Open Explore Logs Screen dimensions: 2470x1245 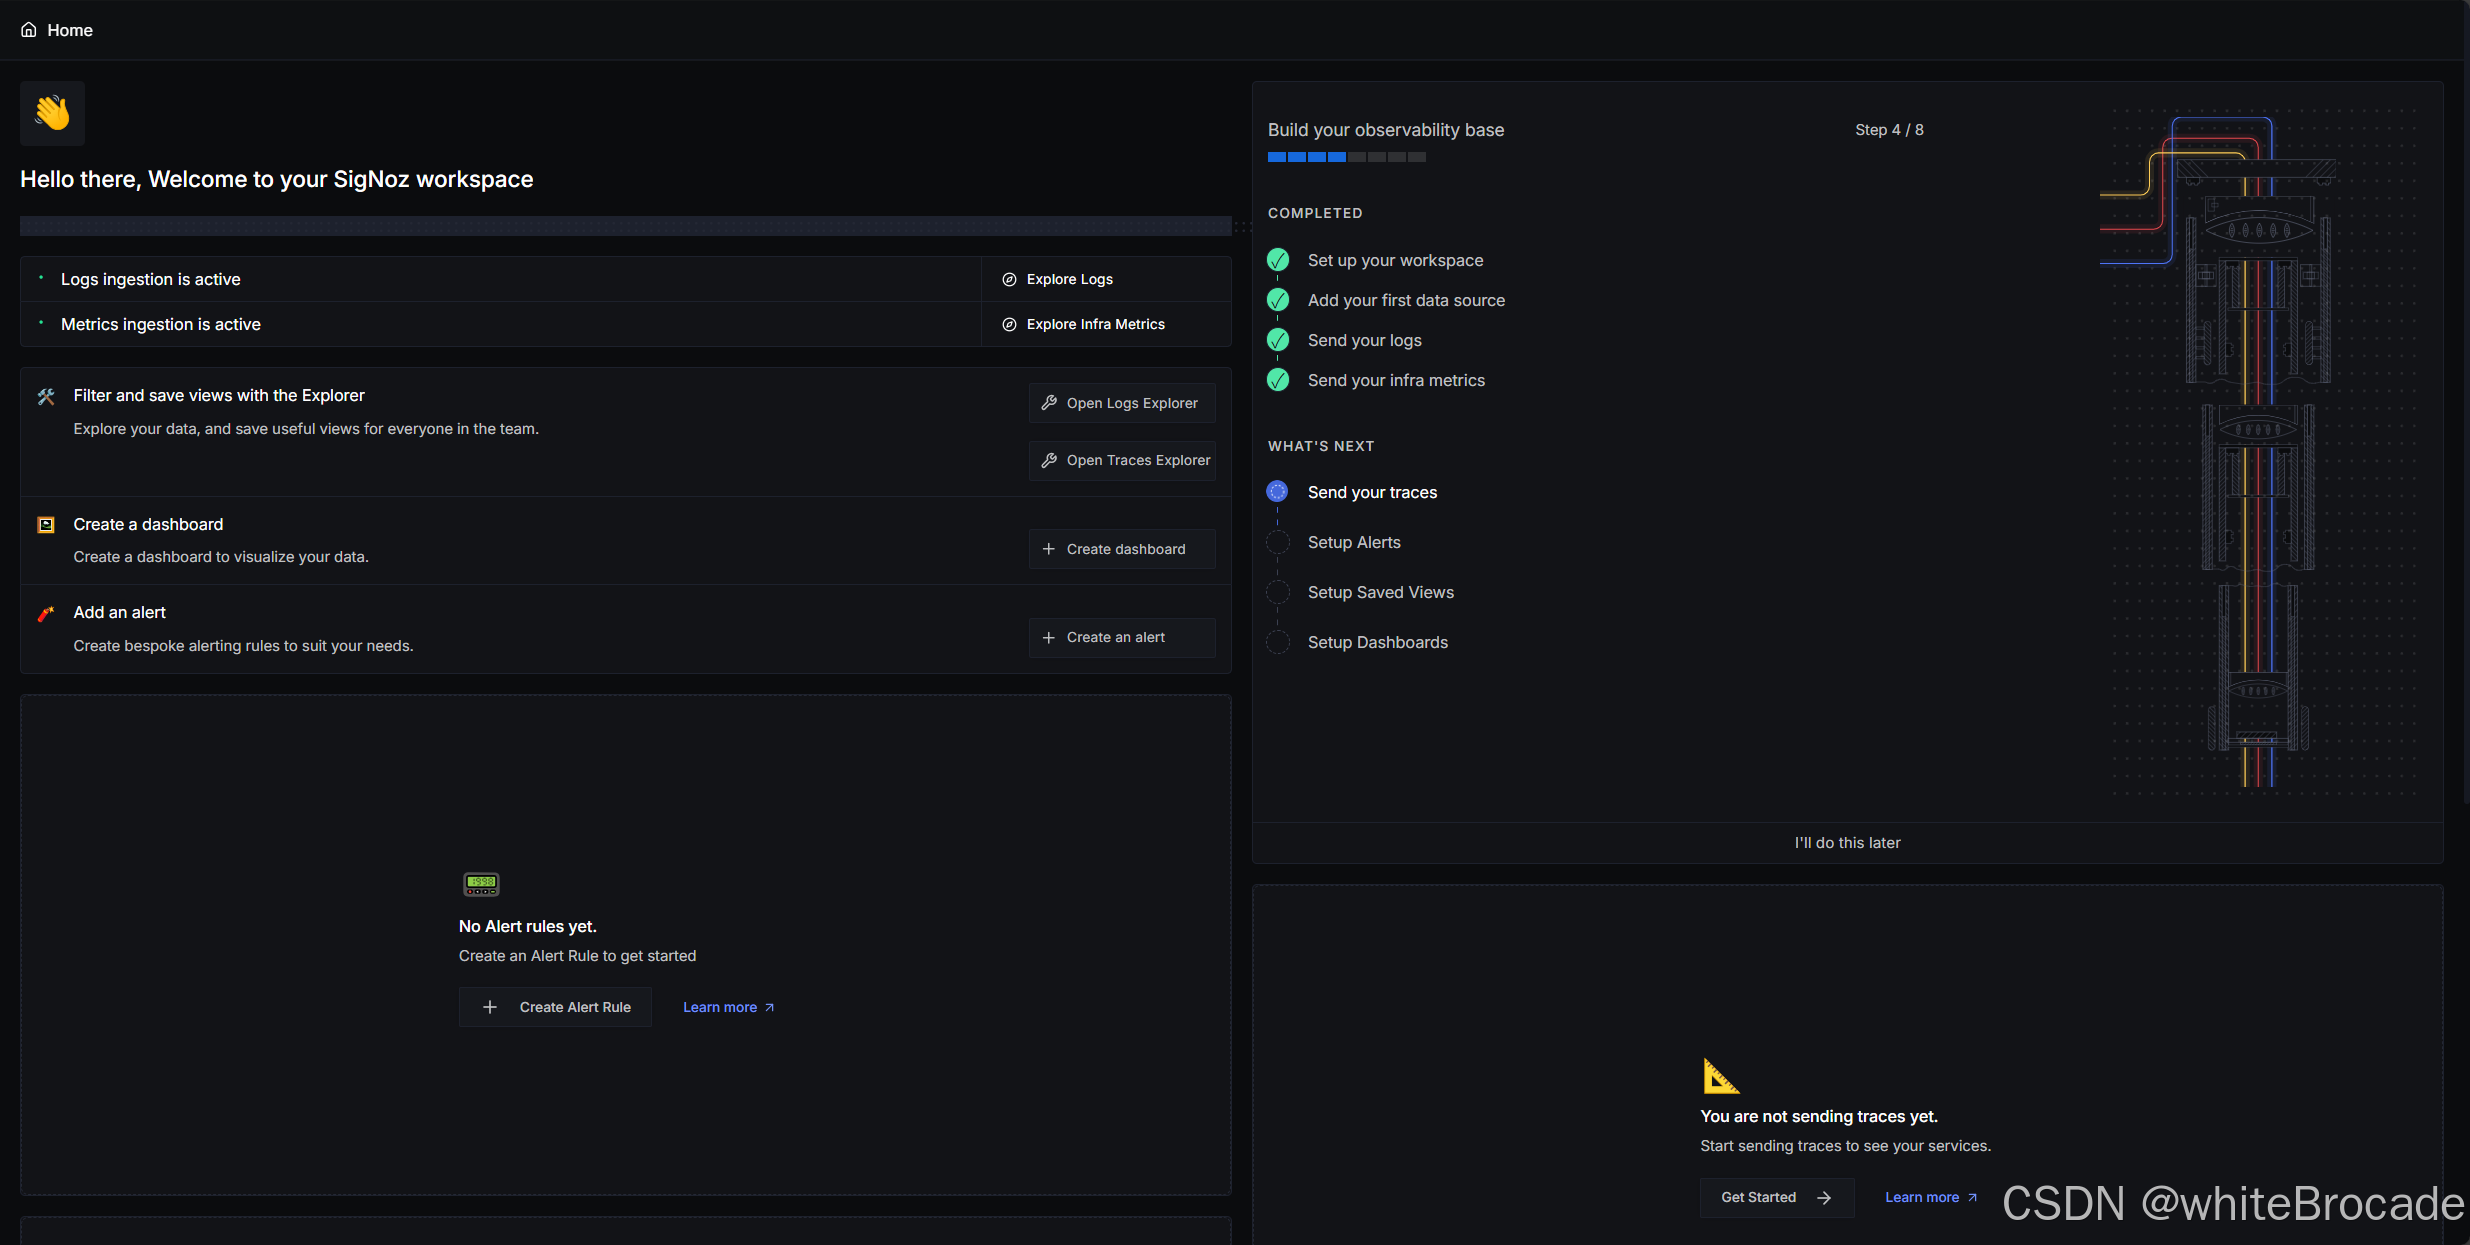pyautogui.click(x=1057, y=279)
